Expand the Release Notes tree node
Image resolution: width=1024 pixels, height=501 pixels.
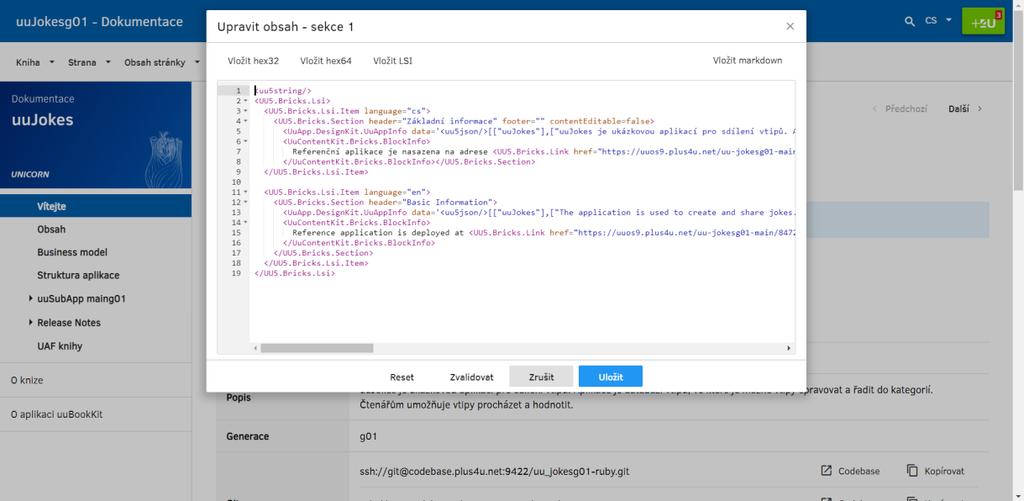tap(31, 322)
